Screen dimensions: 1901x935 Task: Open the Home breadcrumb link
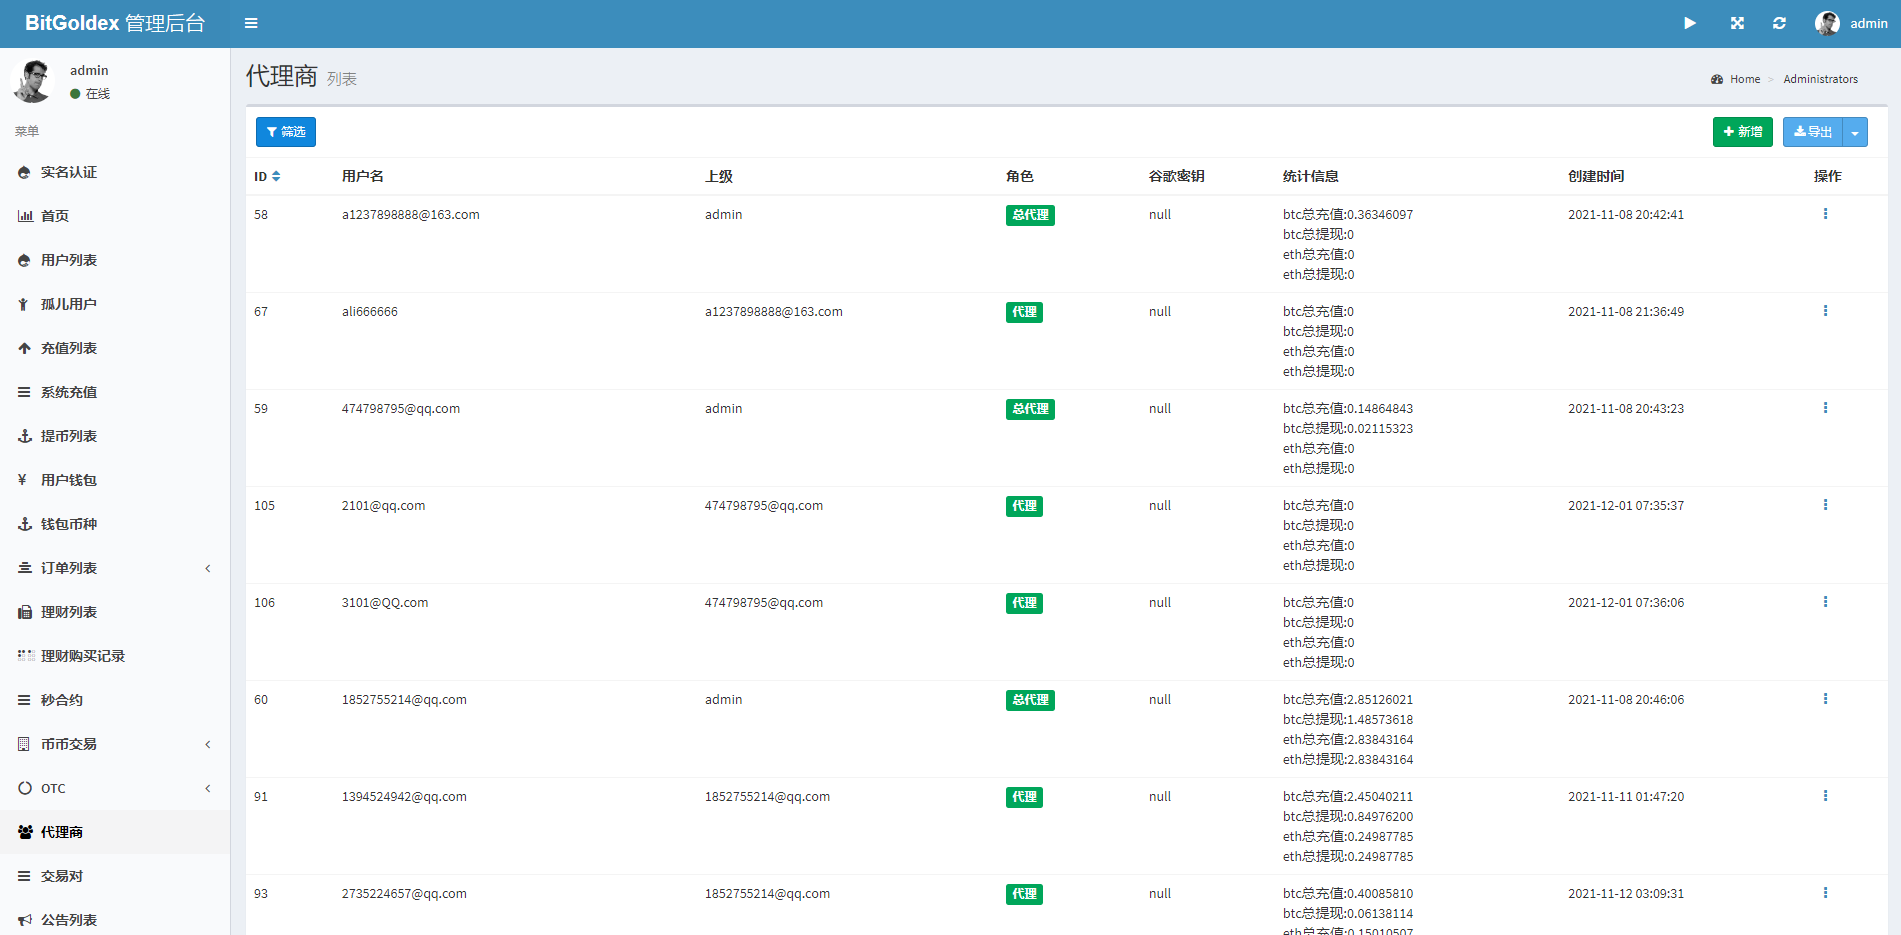1744,79
